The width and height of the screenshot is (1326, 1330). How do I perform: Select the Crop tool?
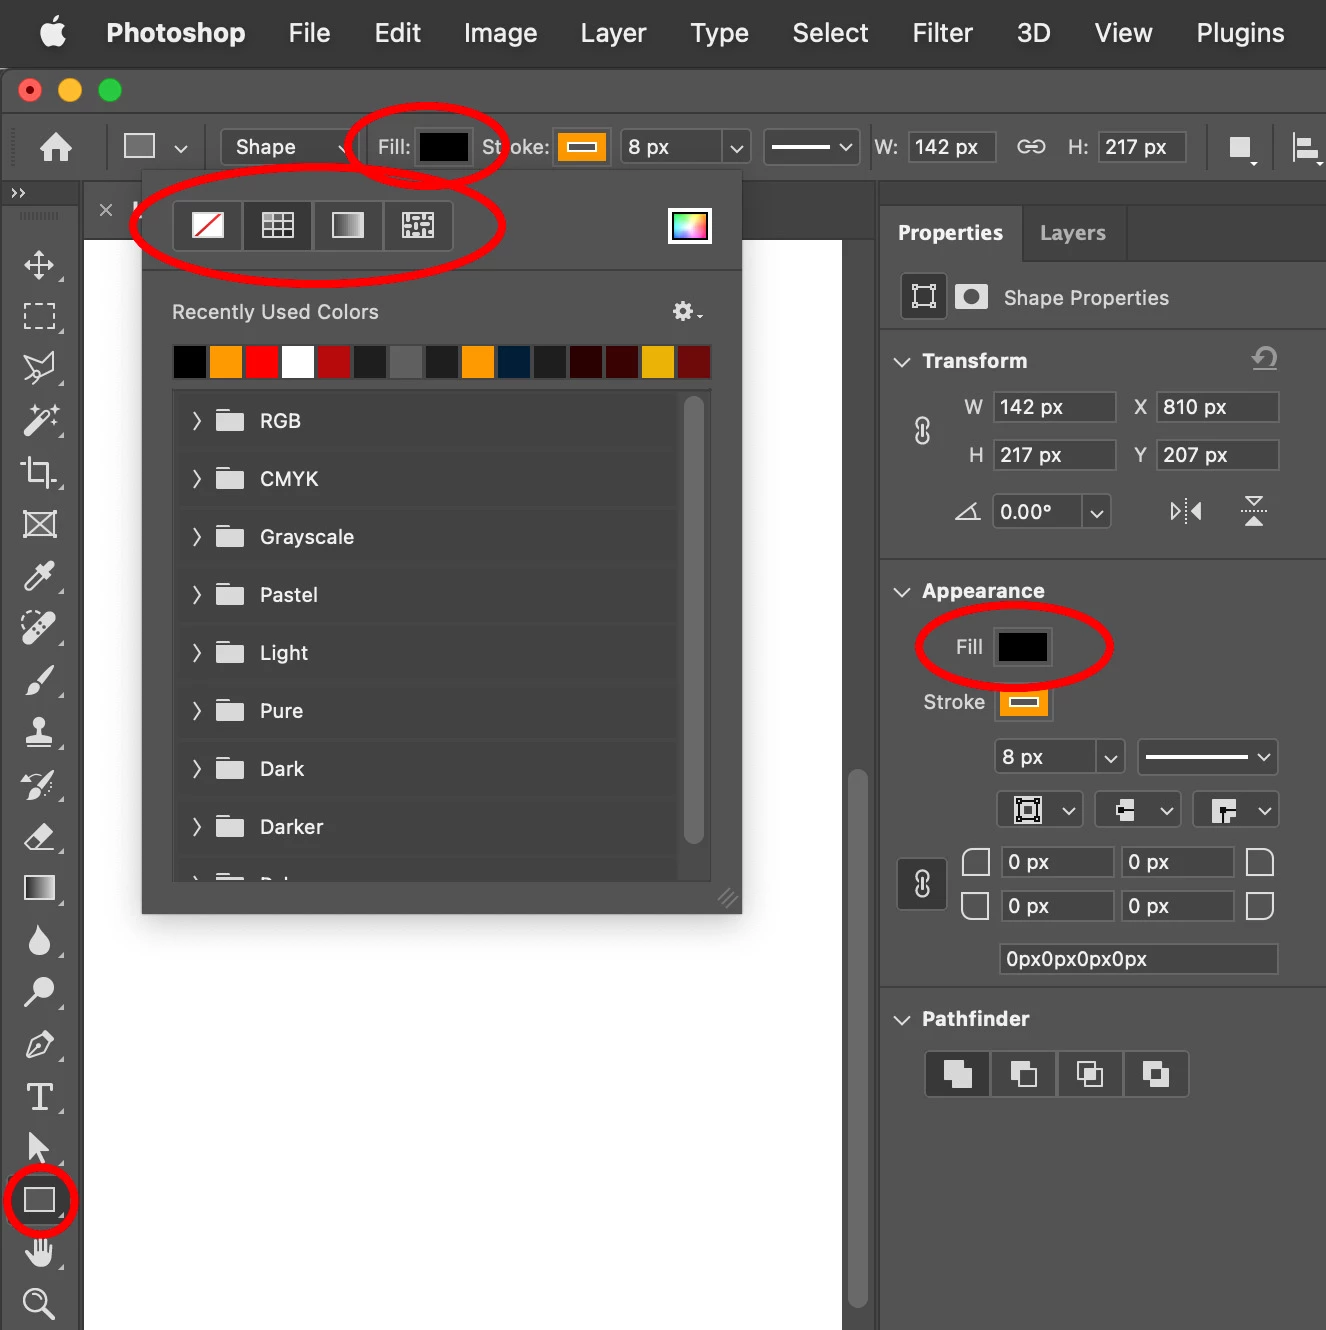pos(39,472)
